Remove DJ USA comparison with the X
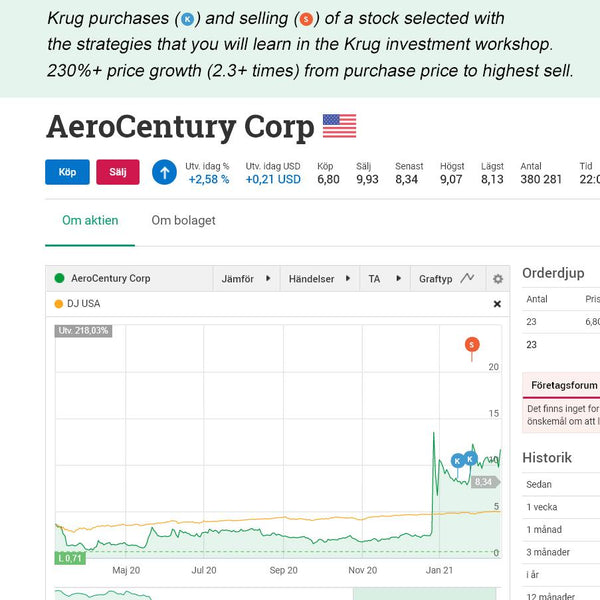Image resolution: width=600 pixels, height=600 pixels. (497, 304)
